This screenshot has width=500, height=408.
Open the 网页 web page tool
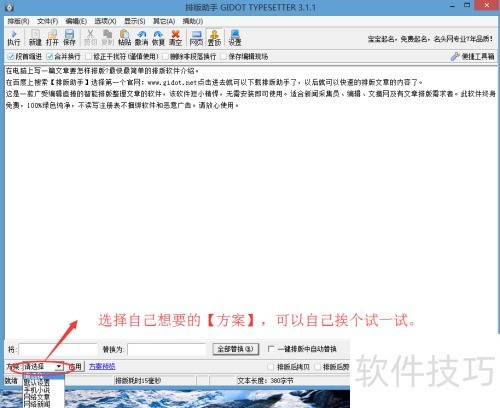click(196, 38)
